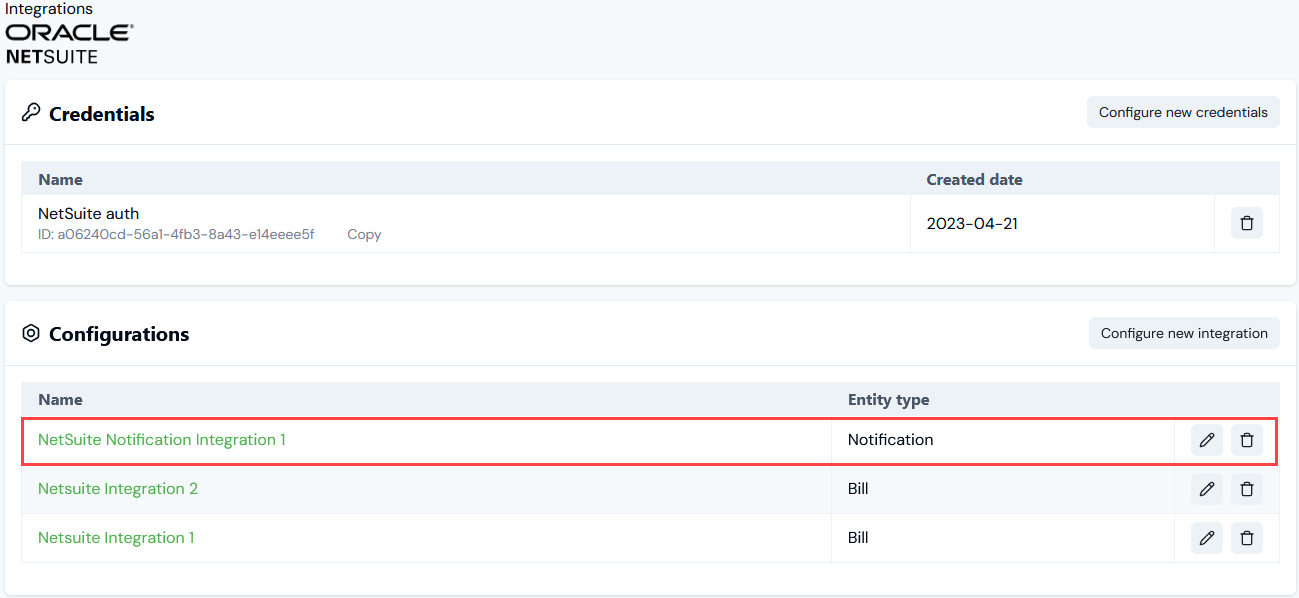This screenshot has height=598, width=1299.
Task: Click Bill entity for Netsuite Integration 2
Action: tap(858, 489)
